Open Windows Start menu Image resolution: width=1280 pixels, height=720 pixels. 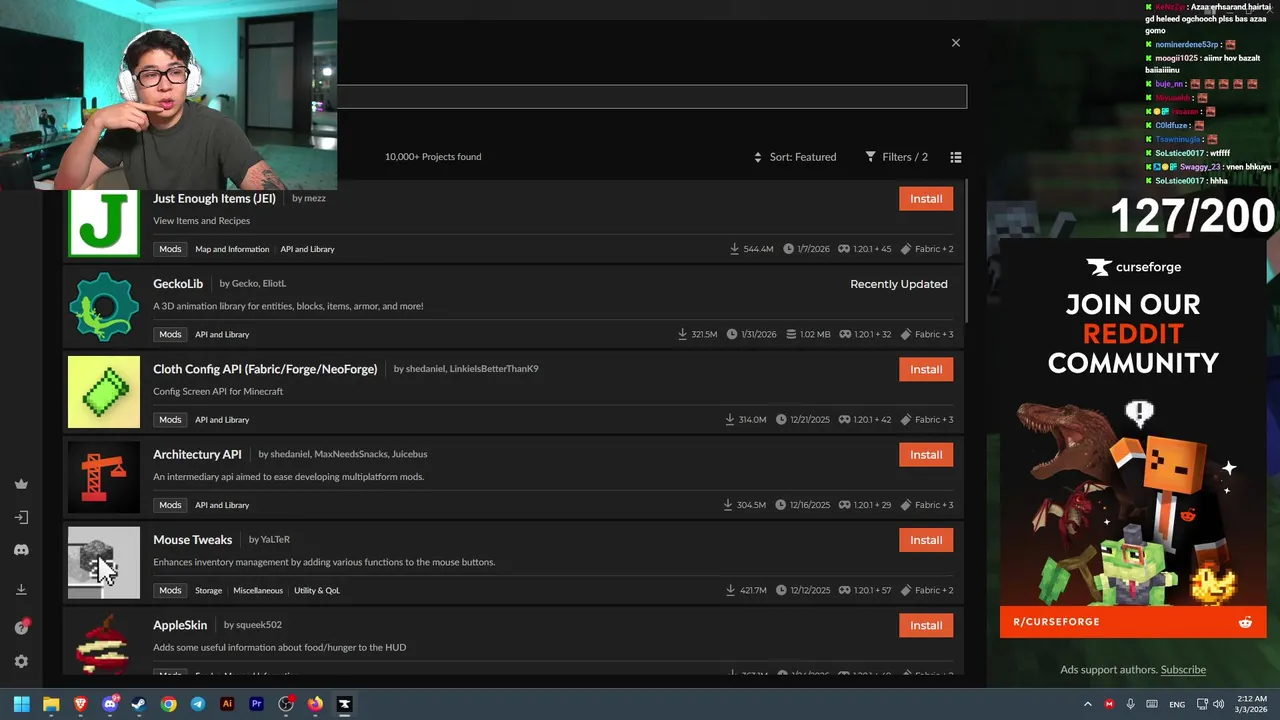click(x=22, y=704)
